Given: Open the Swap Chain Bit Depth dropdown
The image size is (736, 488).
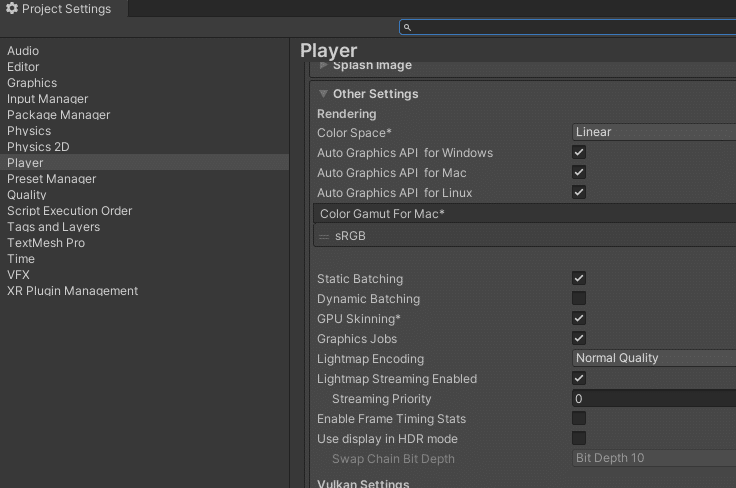Looking at the screenshot, I should point(654,458).
